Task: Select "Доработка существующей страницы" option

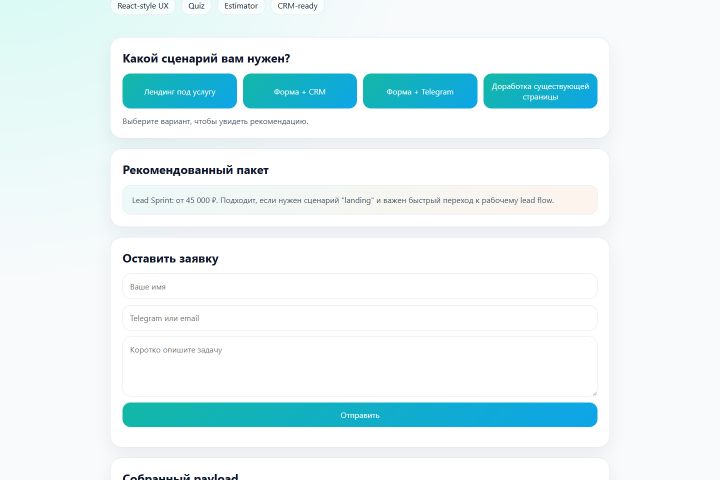Action: pyautogui.click(x=540, y=91)
